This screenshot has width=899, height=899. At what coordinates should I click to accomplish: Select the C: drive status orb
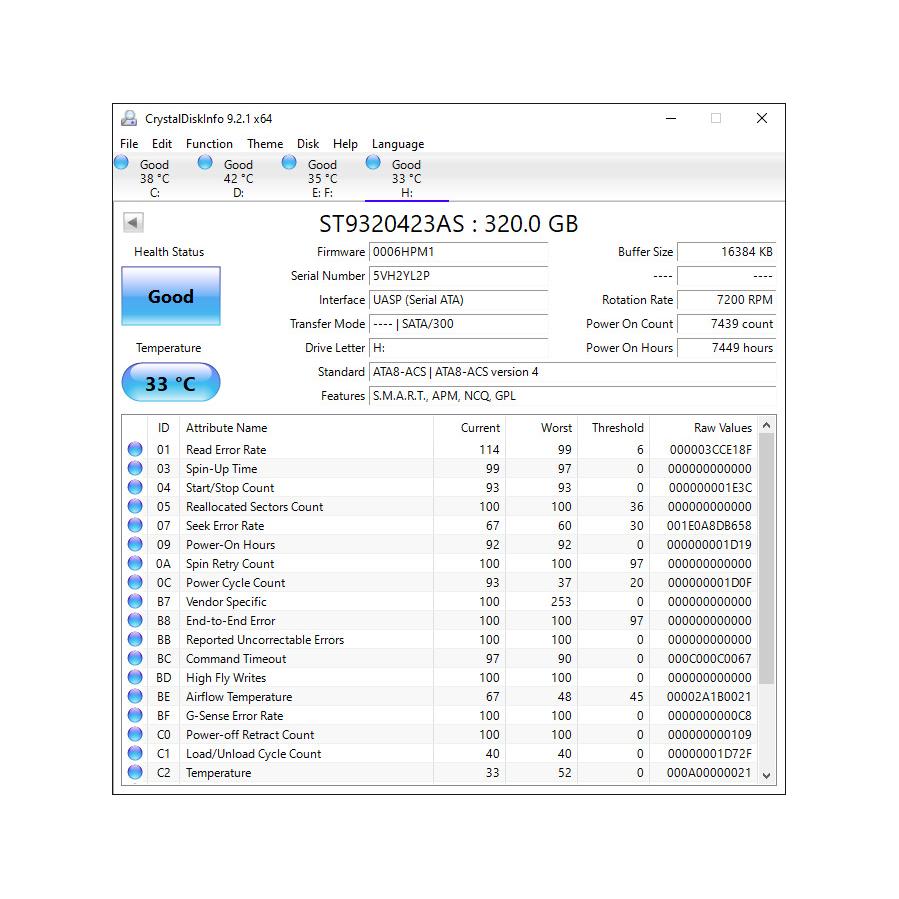tap(122, 163)
